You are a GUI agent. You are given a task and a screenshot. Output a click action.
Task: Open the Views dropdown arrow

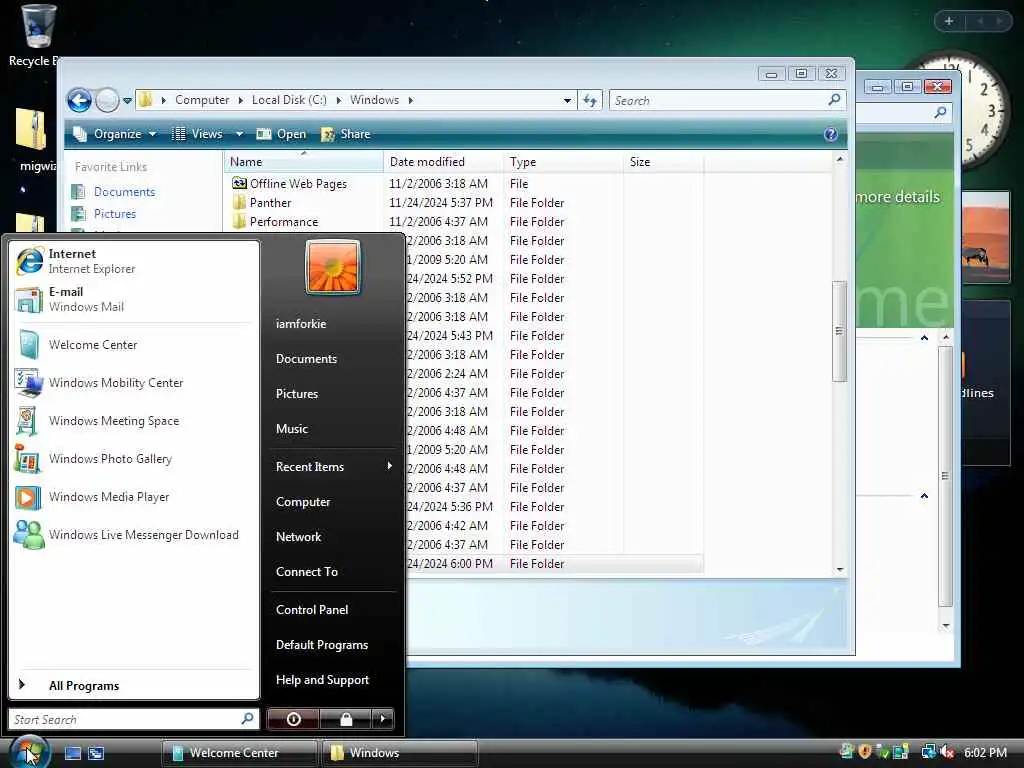[240, 134]
